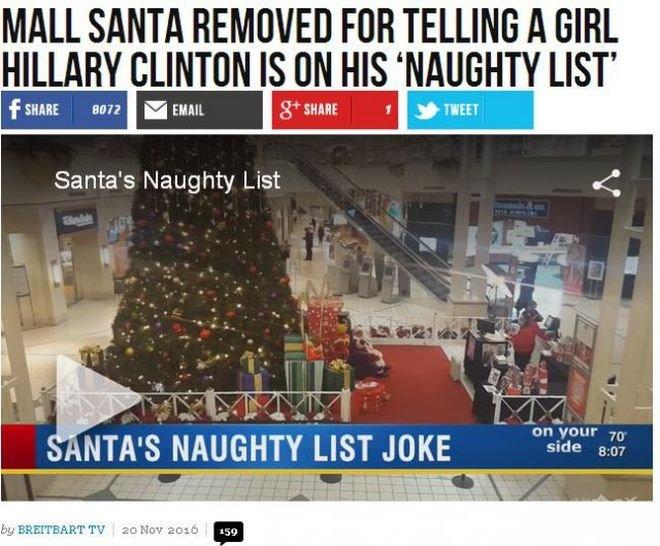Tweet the article using TWEET label

461,110
